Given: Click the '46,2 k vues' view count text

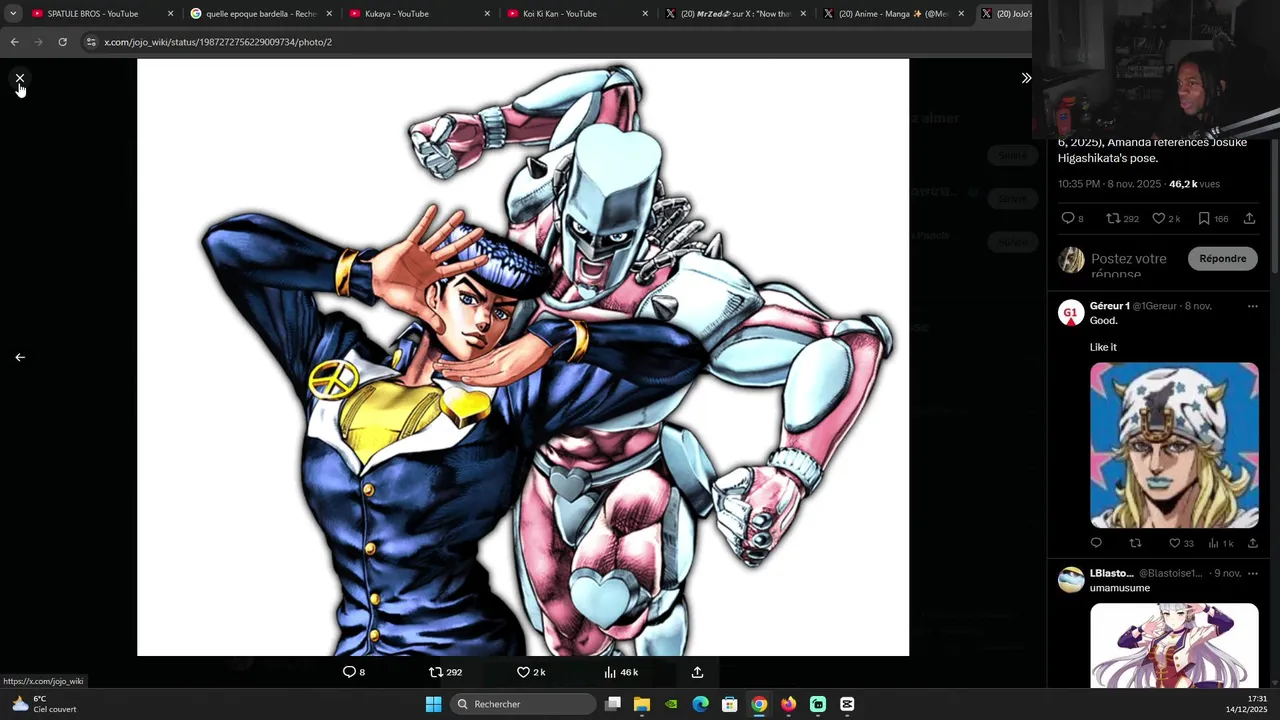Looking at the screenshot, I should (1194, 184).
